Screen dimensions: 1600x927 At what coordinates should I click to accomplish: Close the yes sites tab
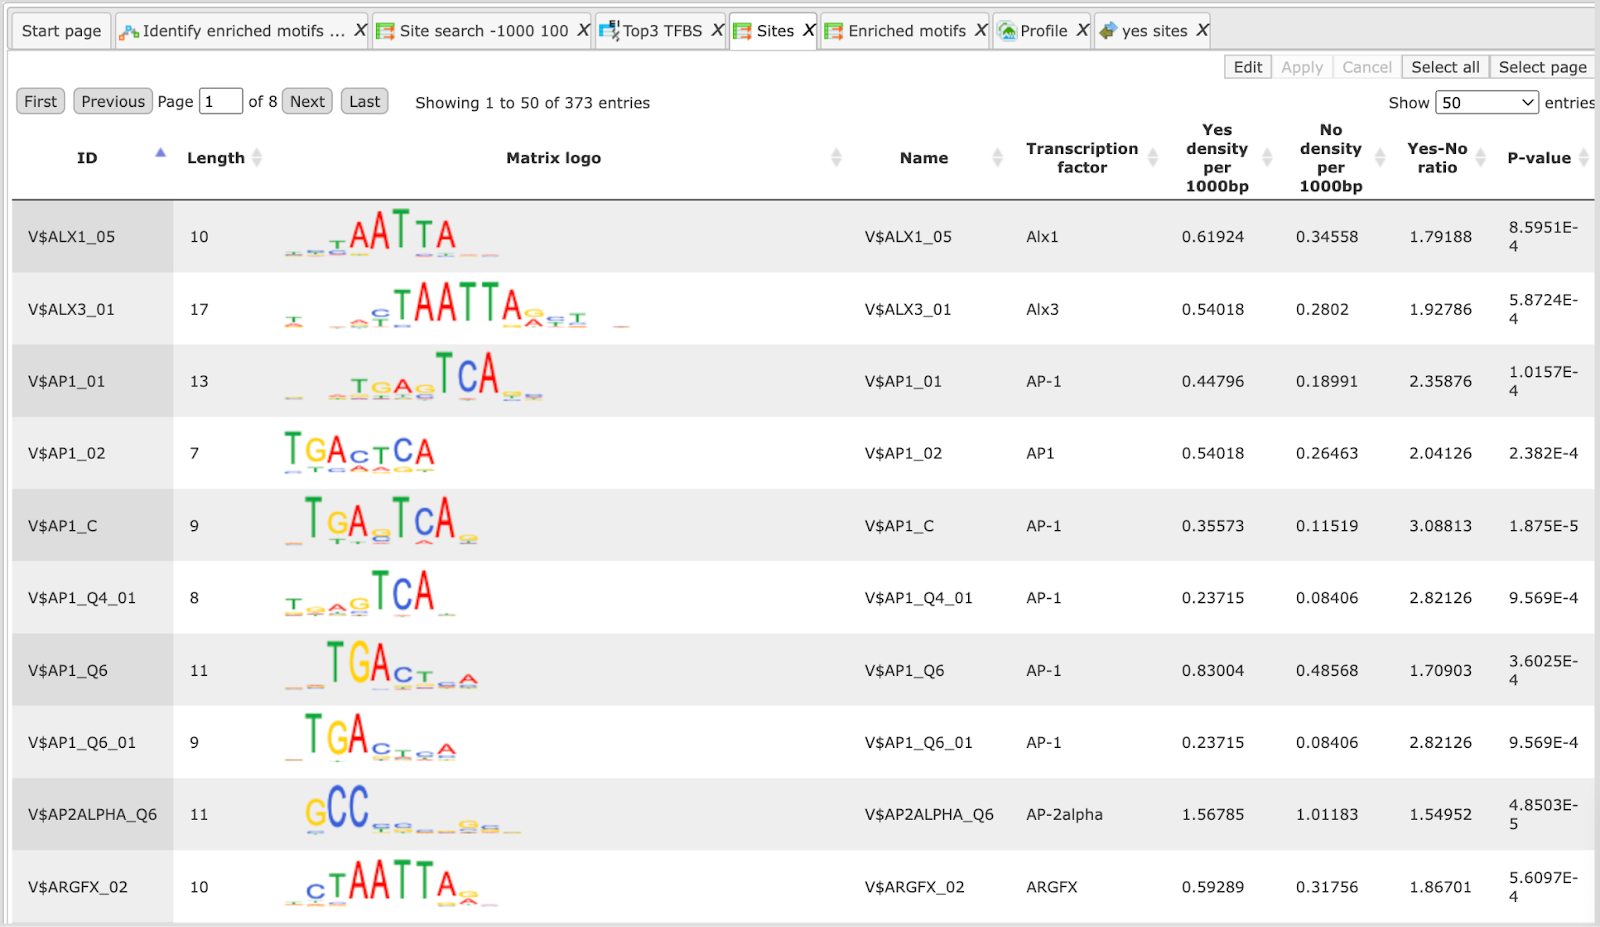[x=1202, y=31]
